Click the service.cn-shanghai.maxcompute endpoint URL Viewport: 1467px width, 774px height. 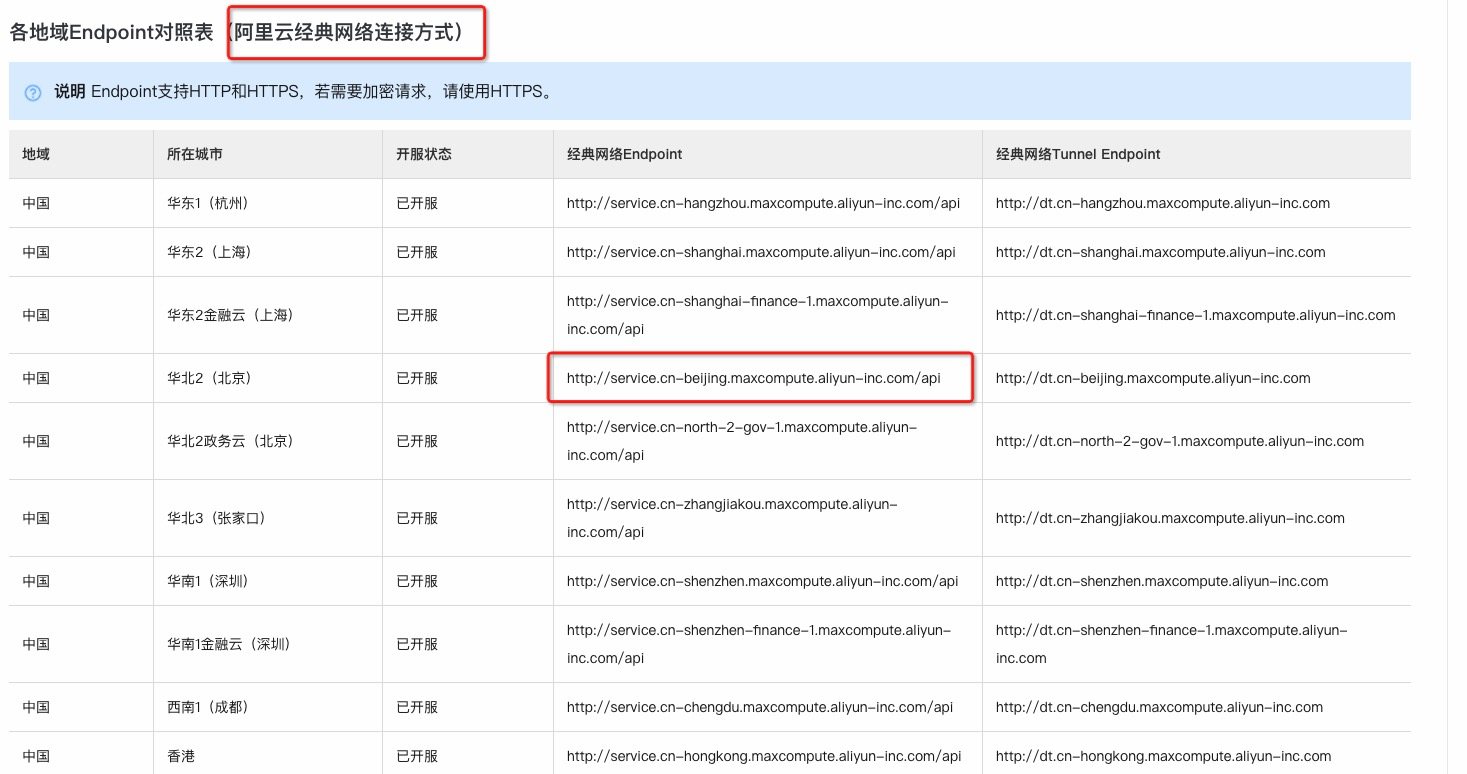(x=761, y=252)
